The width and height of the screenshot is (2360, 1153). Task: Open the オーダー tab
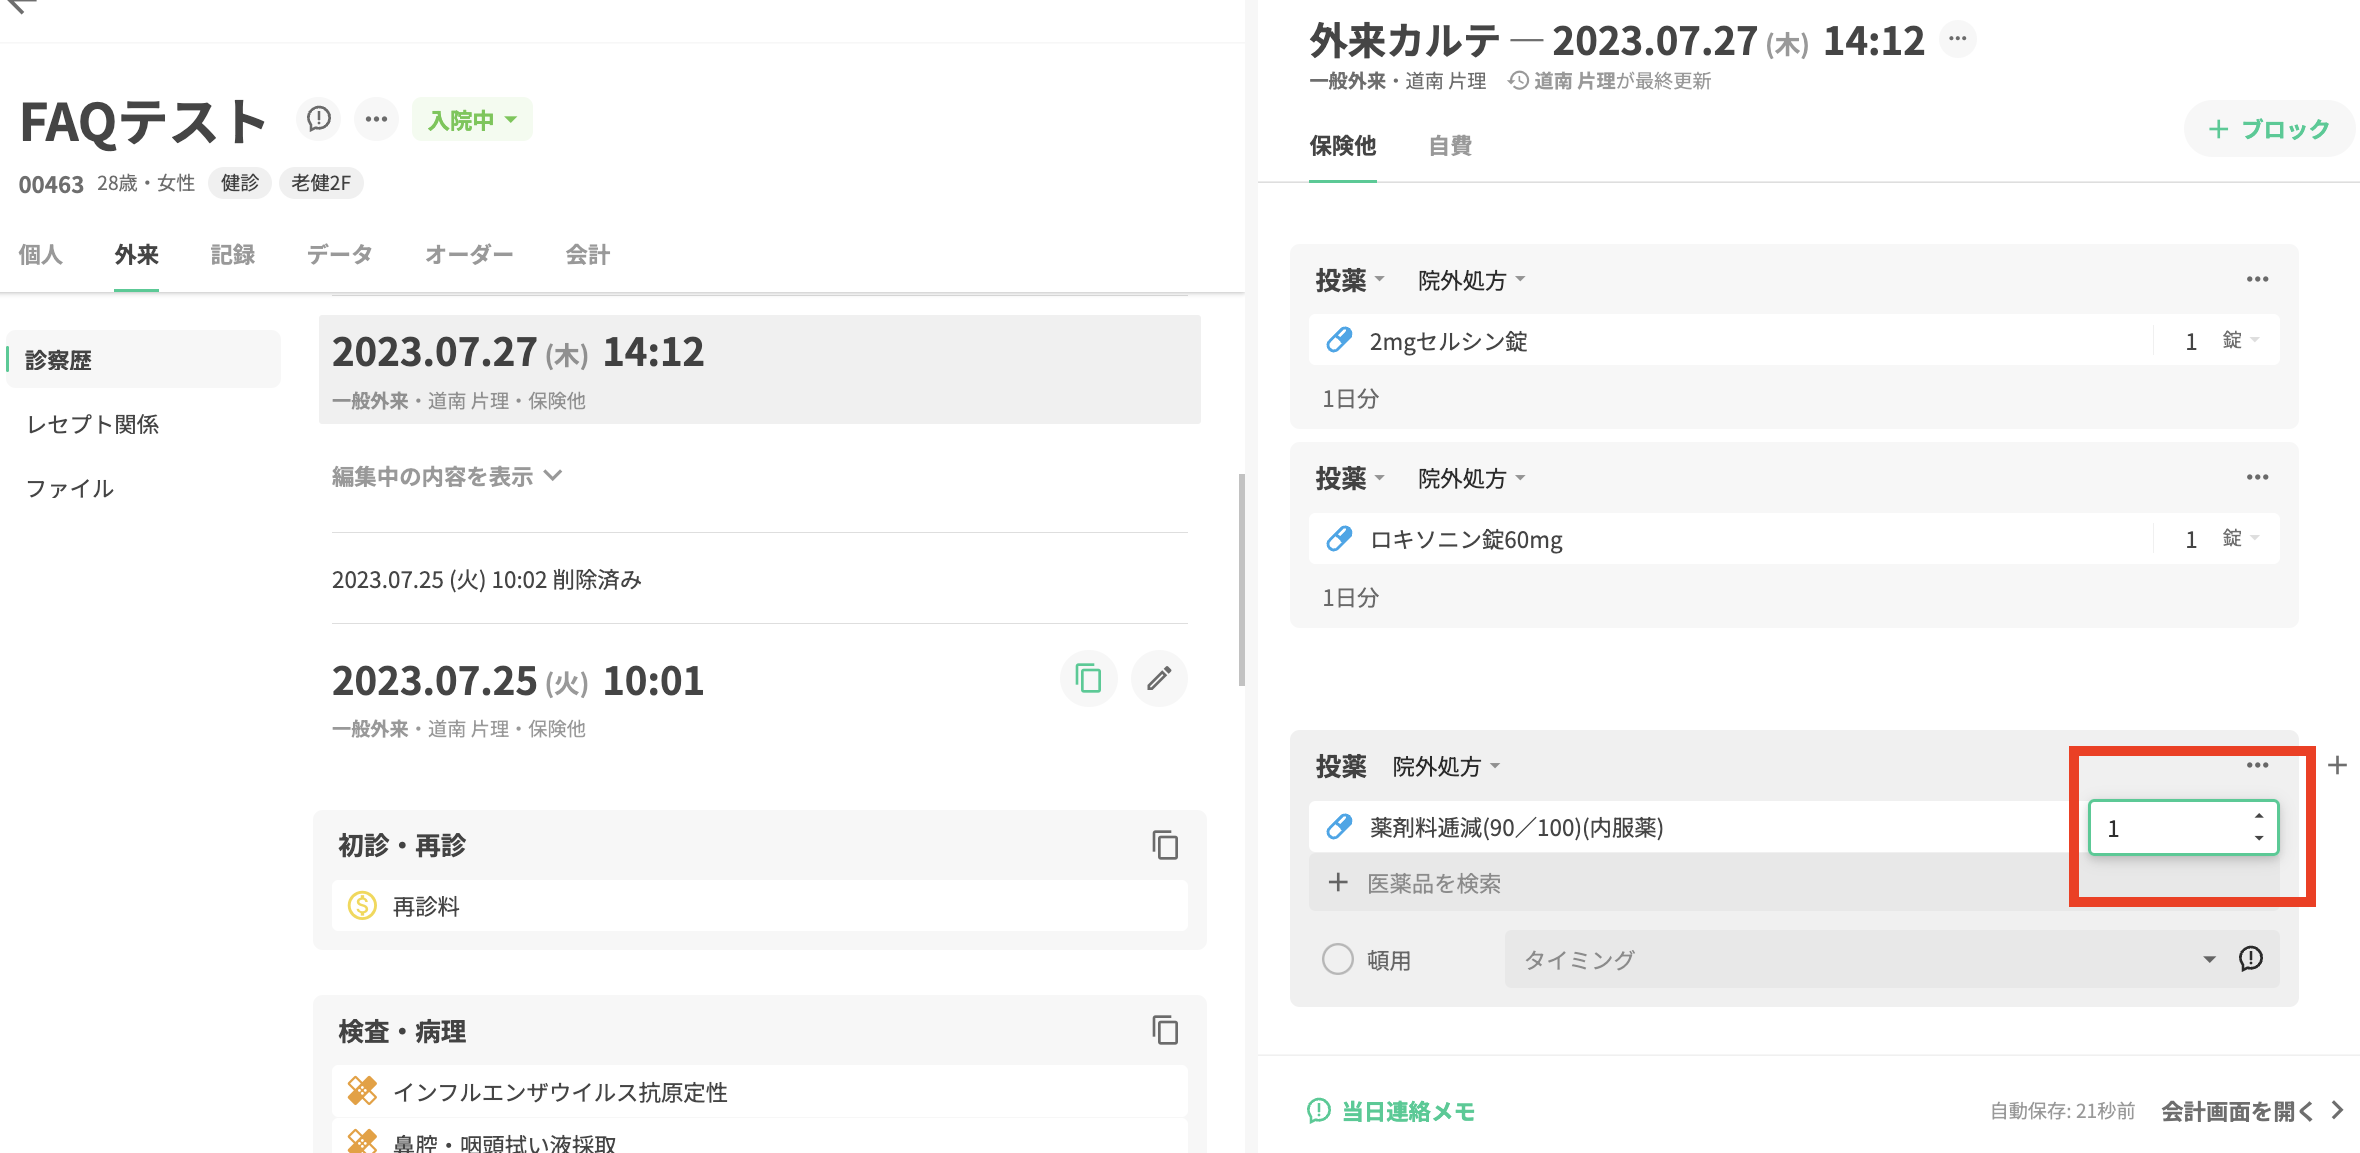click(468, 255)
